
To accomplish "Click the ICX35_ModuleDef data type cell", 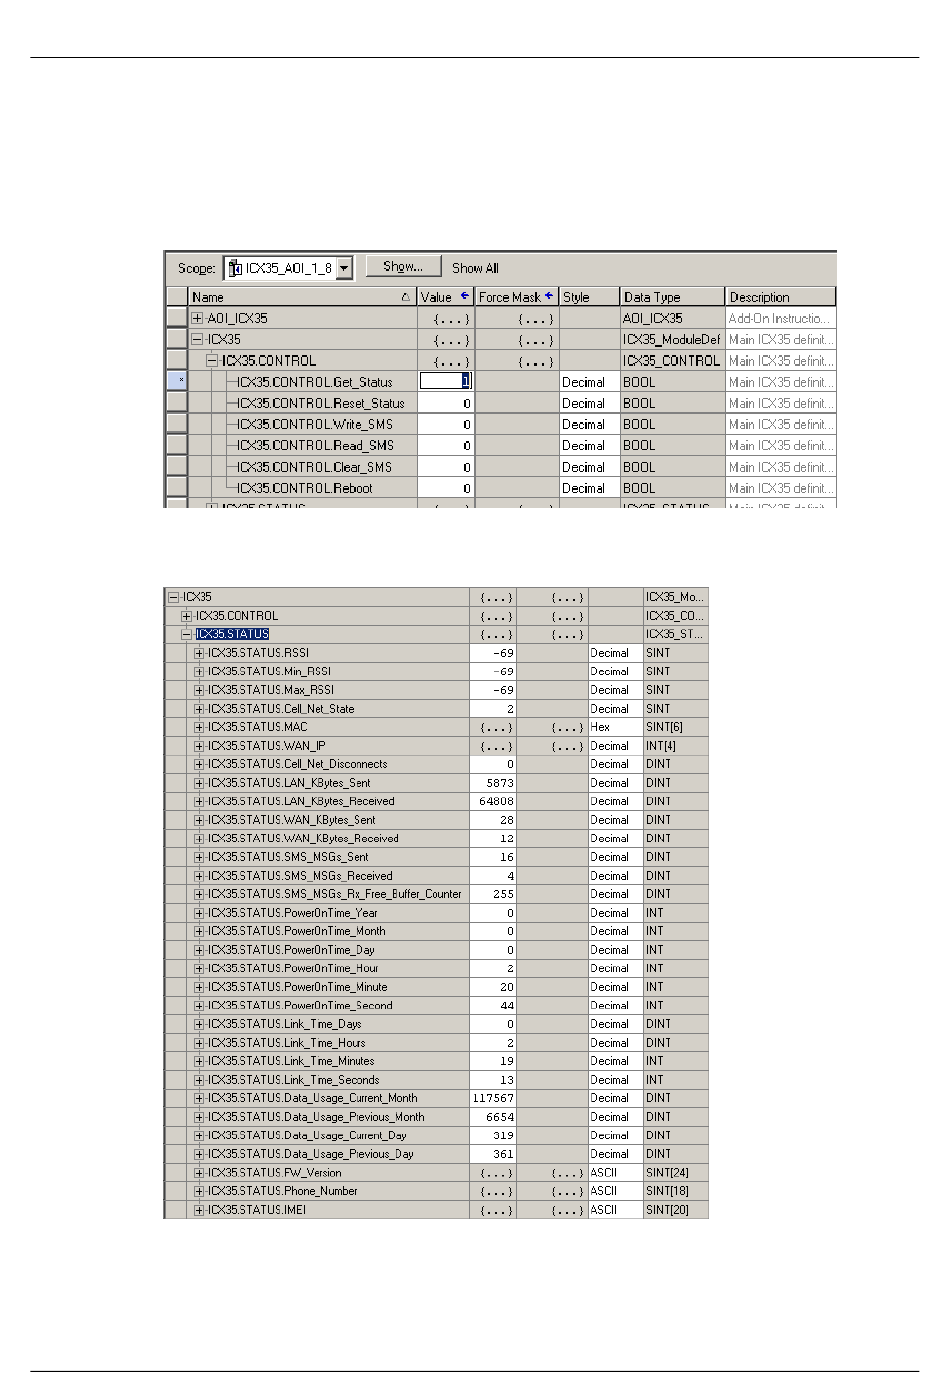I will (x=672, y=339).
